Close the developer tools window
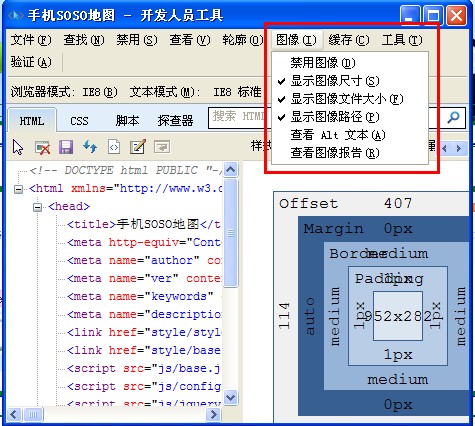Screen dimensions: 475x426 (456, 15)
